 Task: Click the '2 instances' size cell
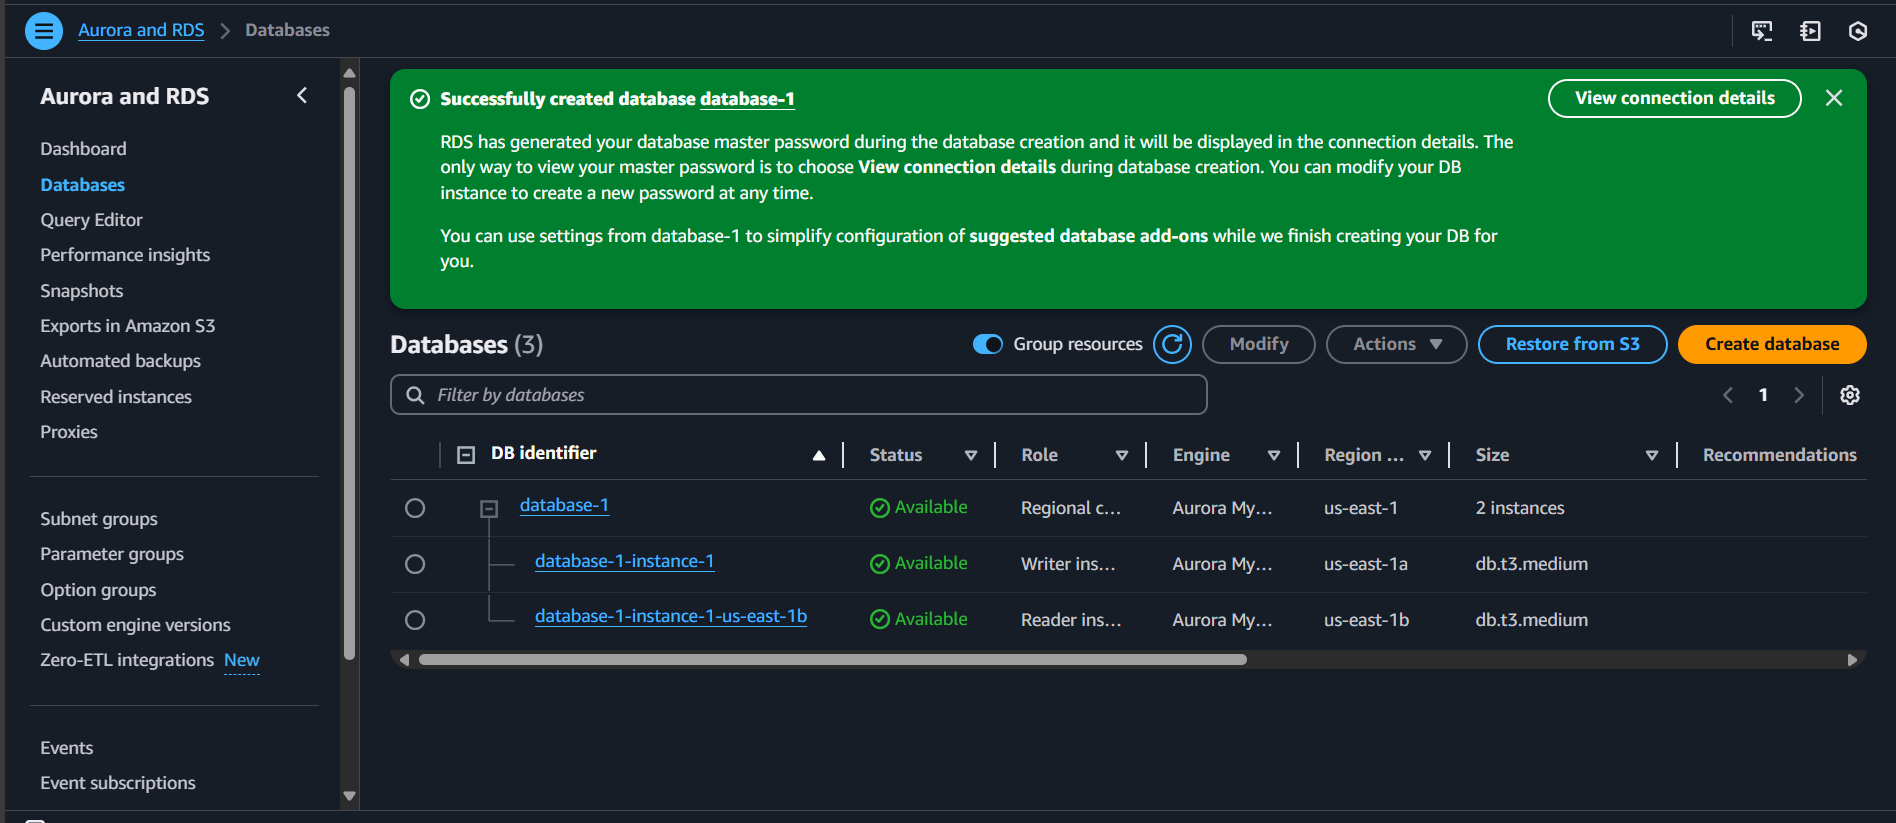(1520, 508)
